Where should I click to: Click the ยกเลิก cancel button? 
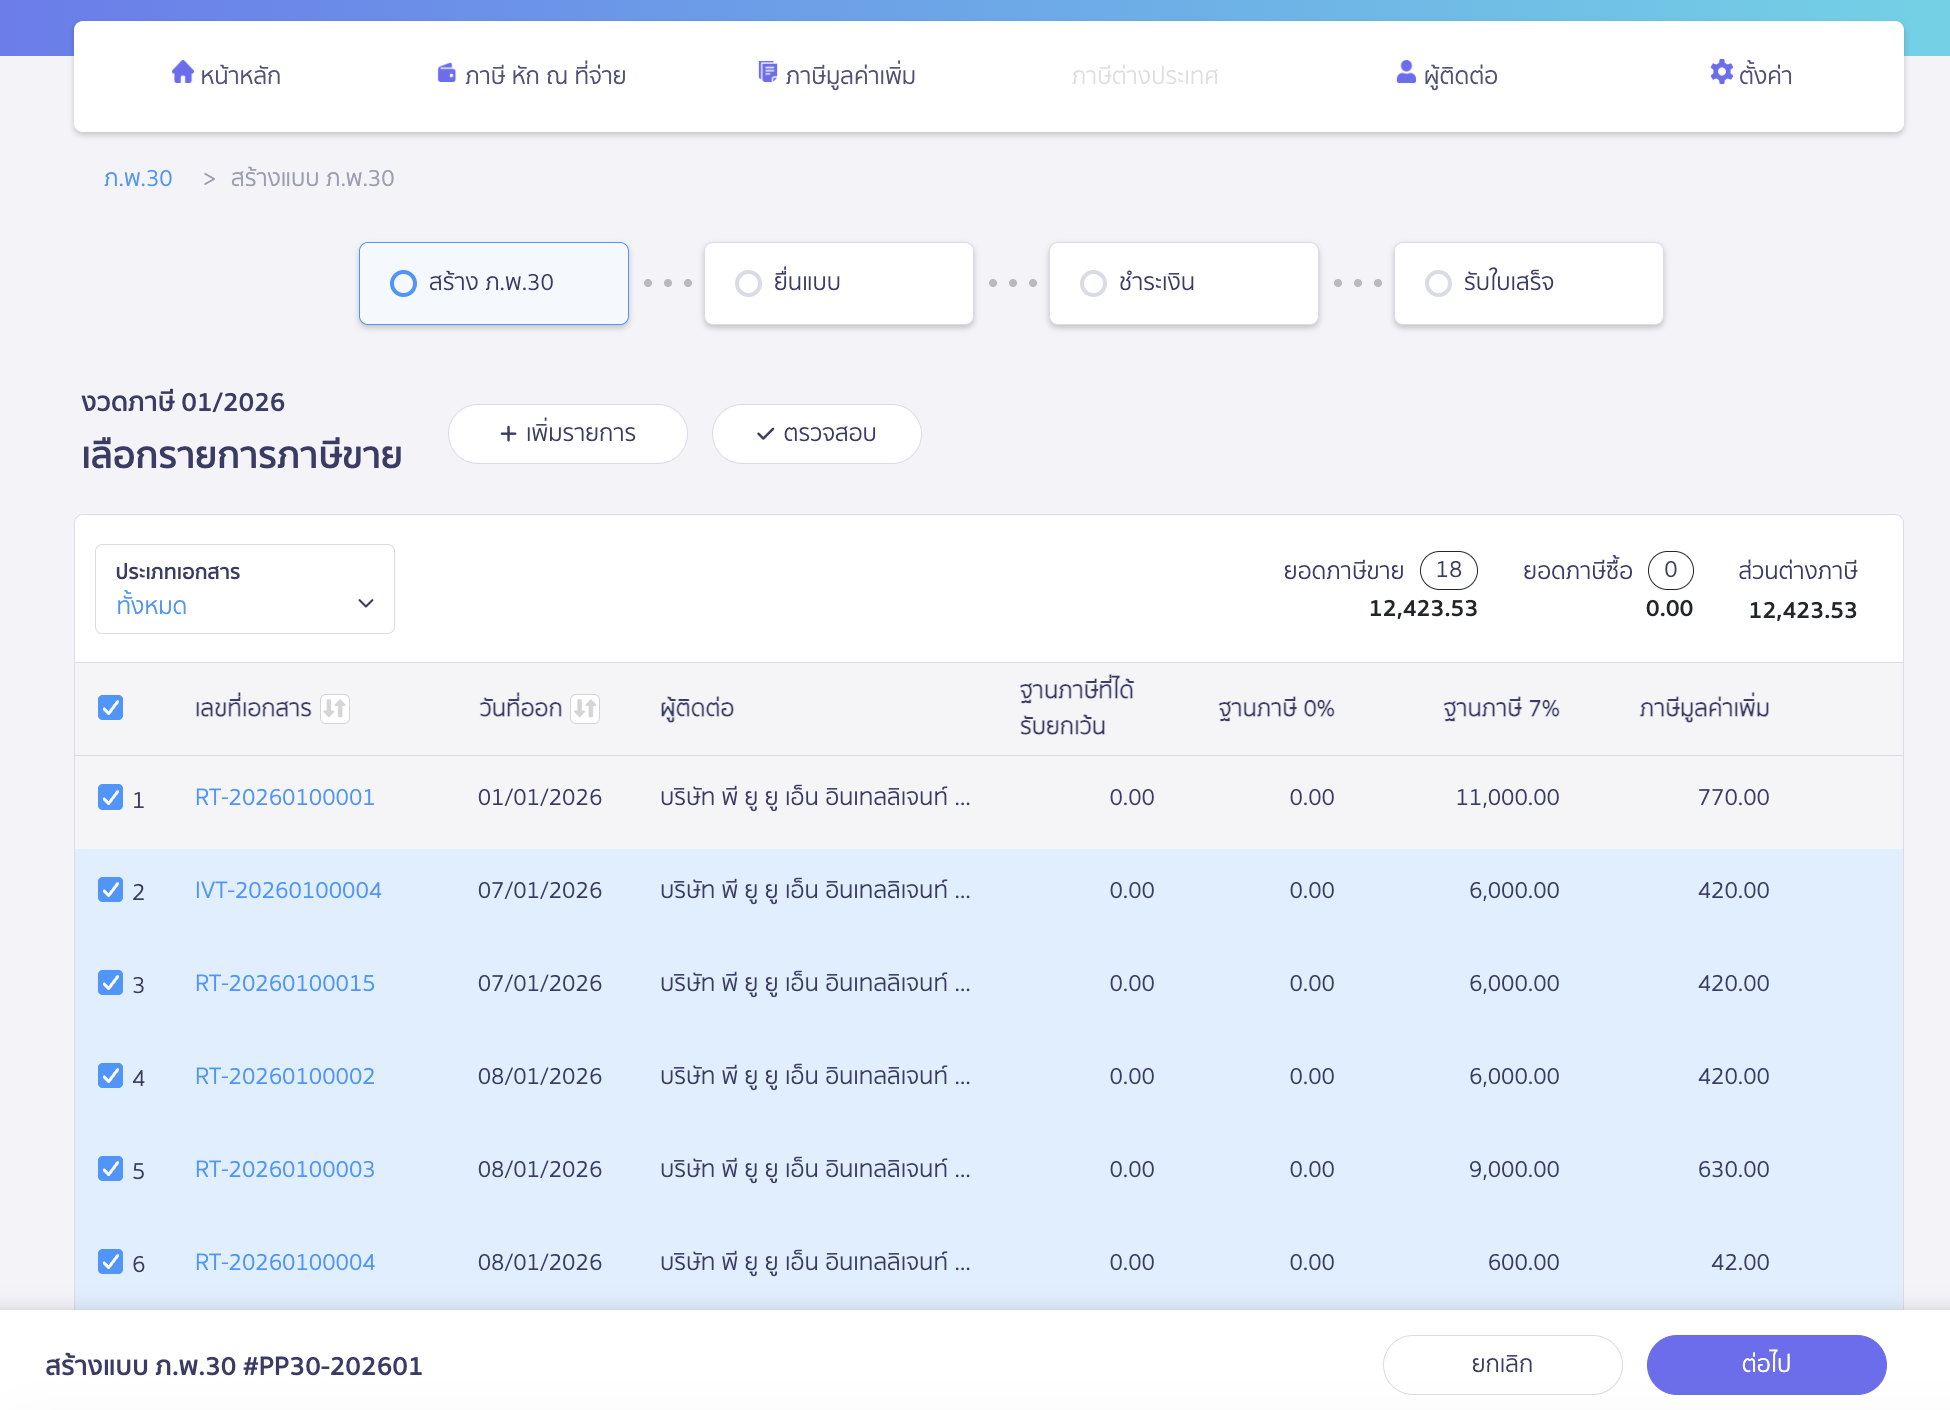(1502, 1364)
